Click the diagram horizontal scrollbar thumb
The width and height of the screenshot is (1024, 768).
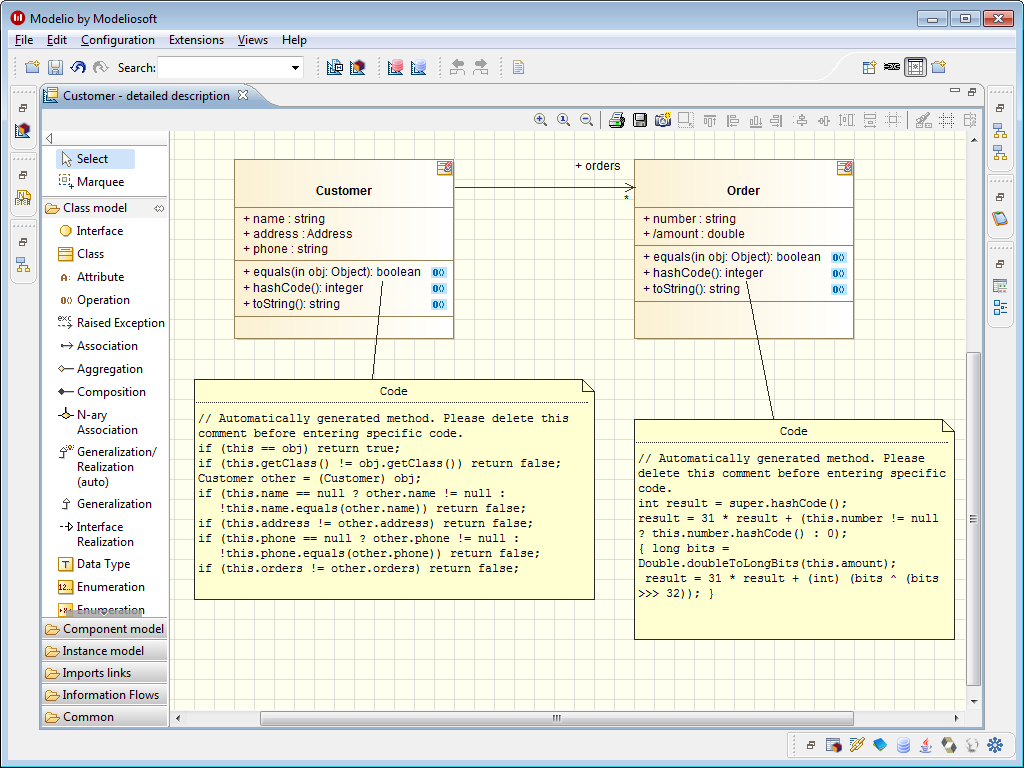tap(556, 718)
